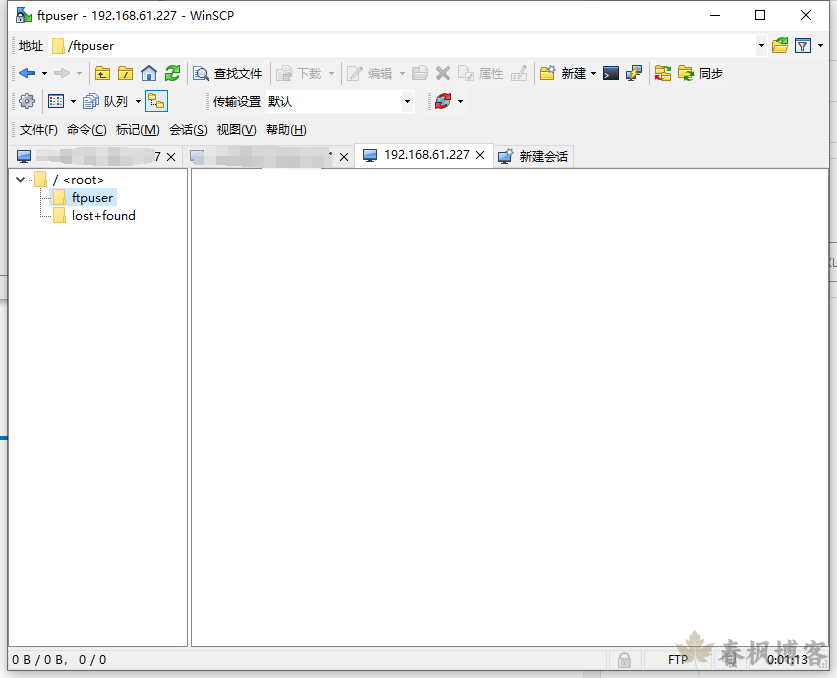The image size is (837, 678).
Task: Click the 同步 (synchronize) button
Action: click(700, 73)
